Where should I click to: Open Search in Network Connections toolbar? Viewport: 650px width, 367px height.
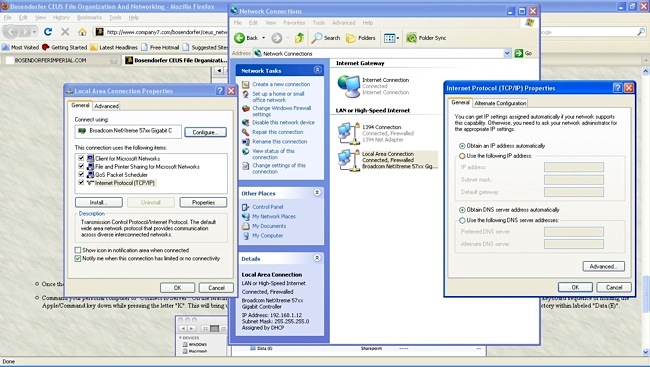click(x=325, y=38)
